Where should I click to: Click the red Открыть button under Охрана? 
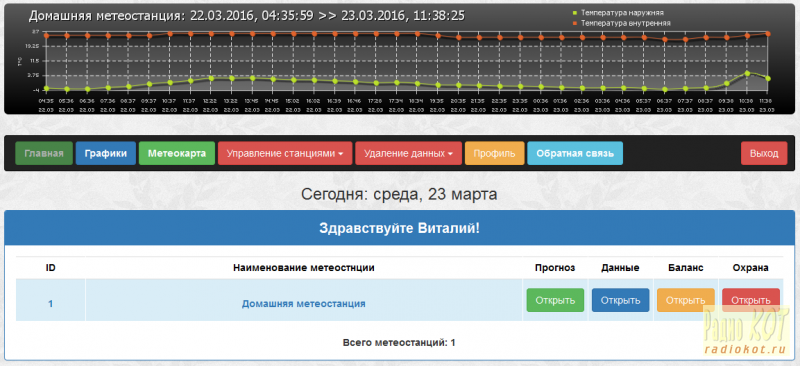tap(751, 300)
